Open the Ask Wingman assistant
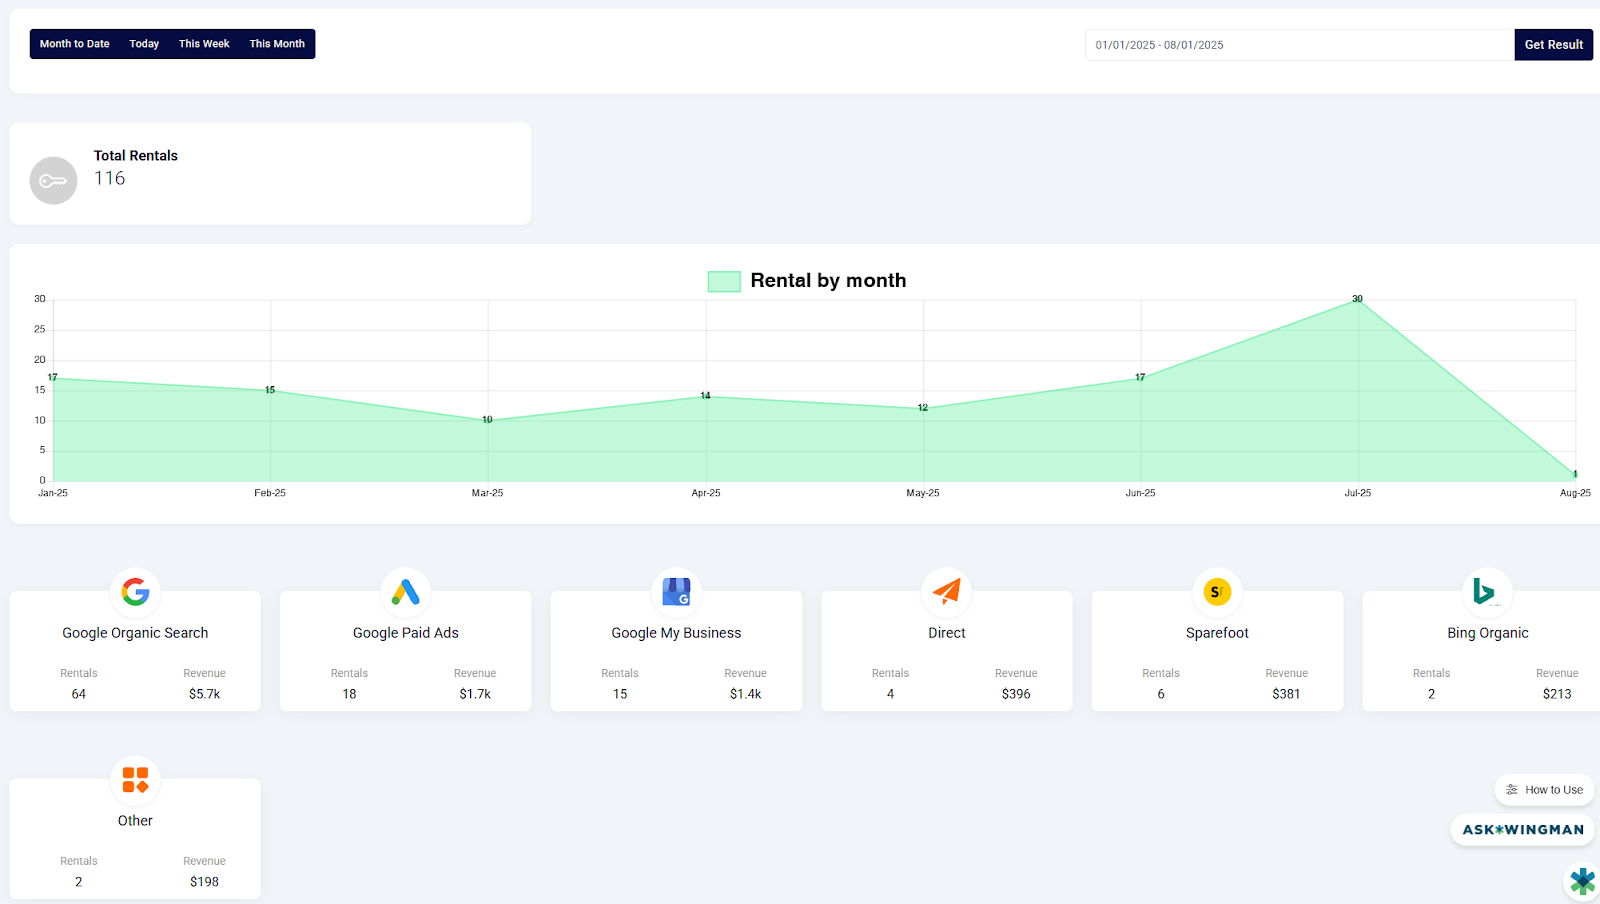The image size is (1600, 904). (1523, 830)
